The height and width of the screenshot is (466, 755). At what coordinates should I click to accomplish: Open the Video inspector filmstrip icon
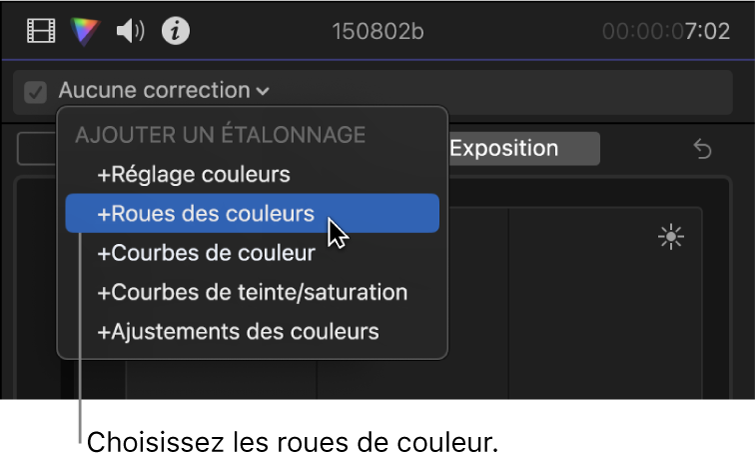[42, 32]
